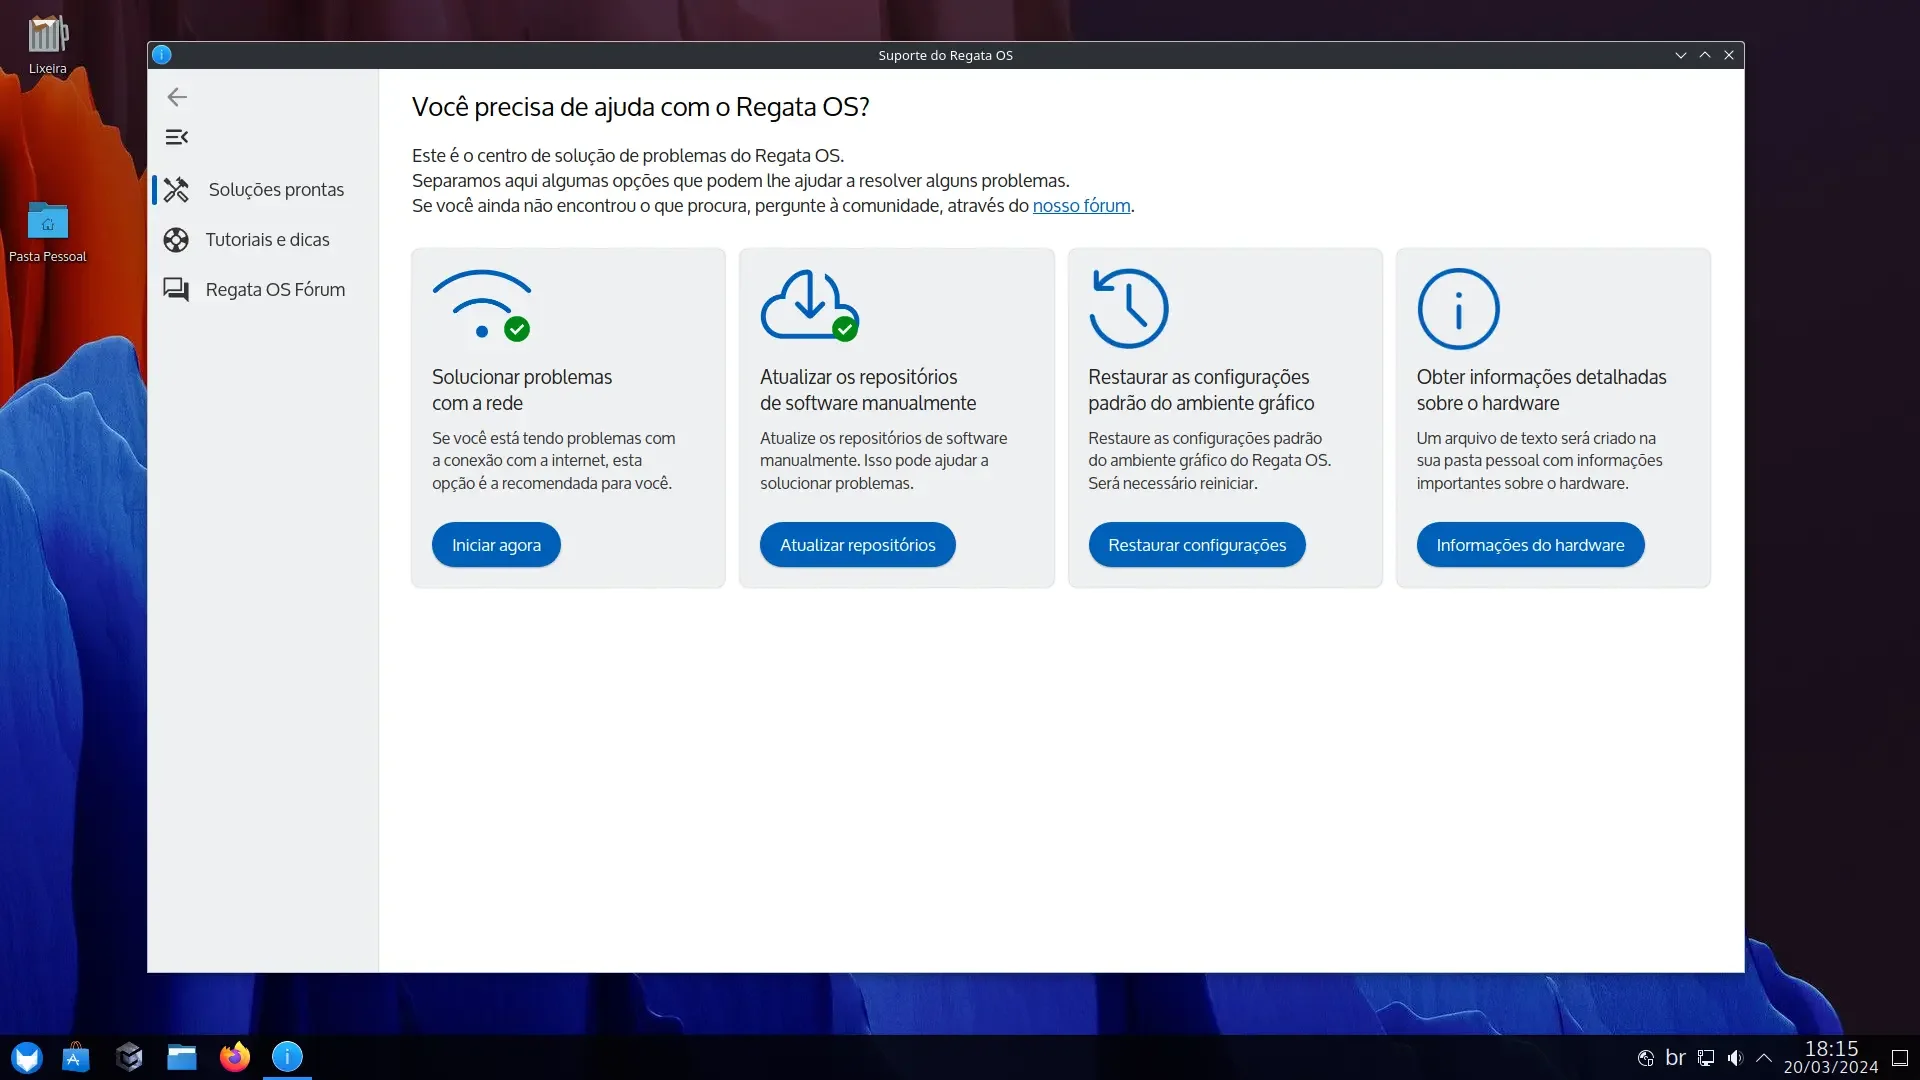
Task: Expand hidden system tray icons
Action: 1764,1058
